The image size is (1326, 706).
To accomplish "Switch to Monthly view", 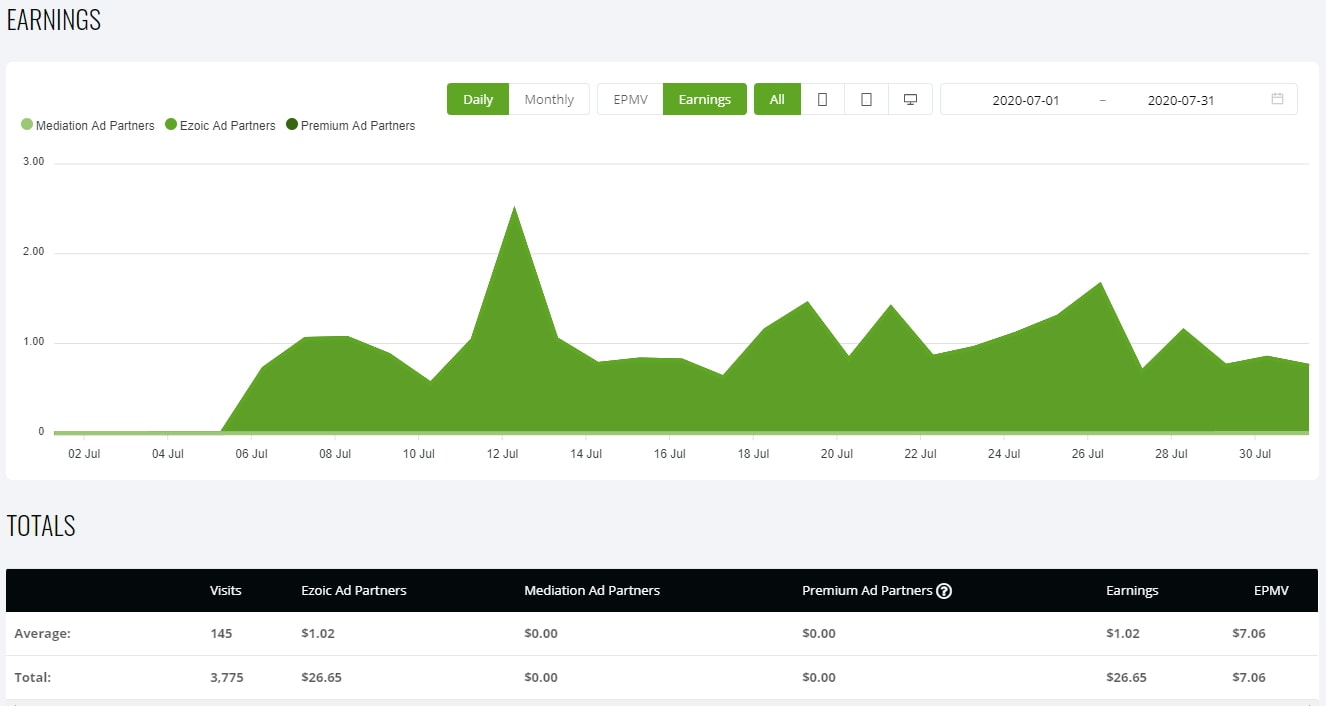I will pos(549,99).
